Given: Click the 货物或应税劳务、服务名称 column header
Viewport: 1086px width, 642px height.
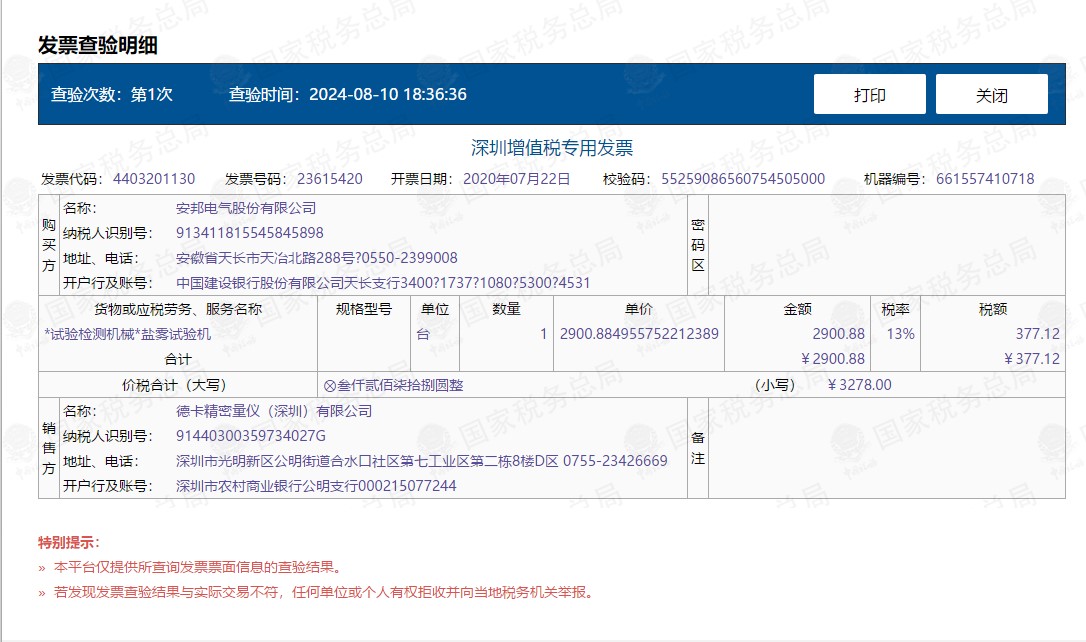Looking at the screenshot, I should coord(178,309).
